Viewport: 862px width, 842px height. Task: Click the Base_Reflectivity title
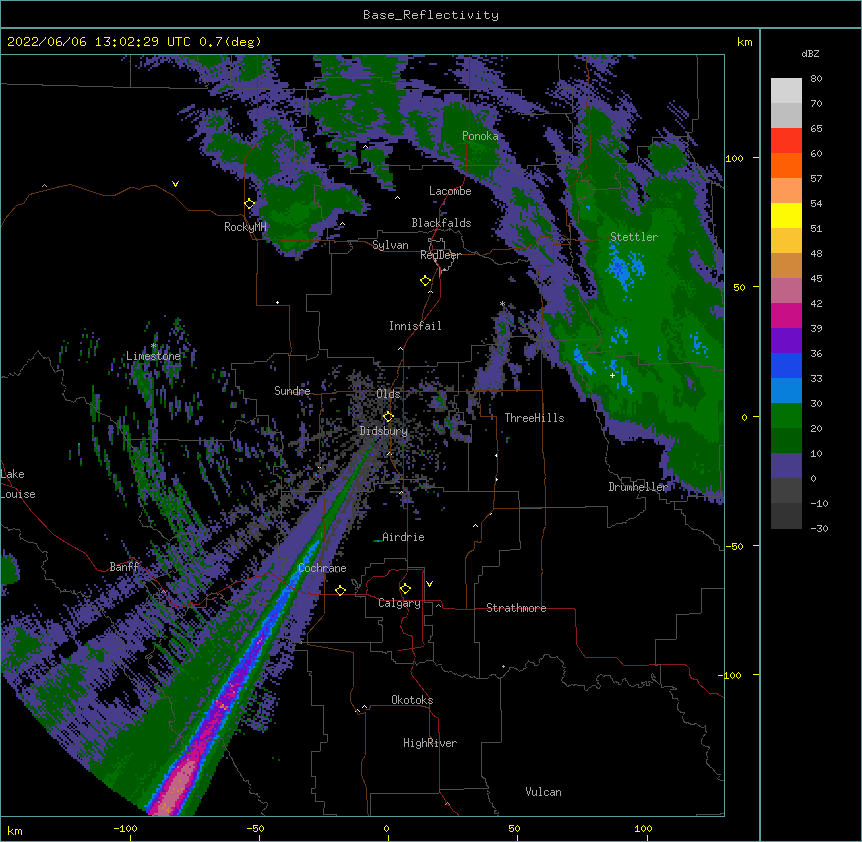coord(431,15)
